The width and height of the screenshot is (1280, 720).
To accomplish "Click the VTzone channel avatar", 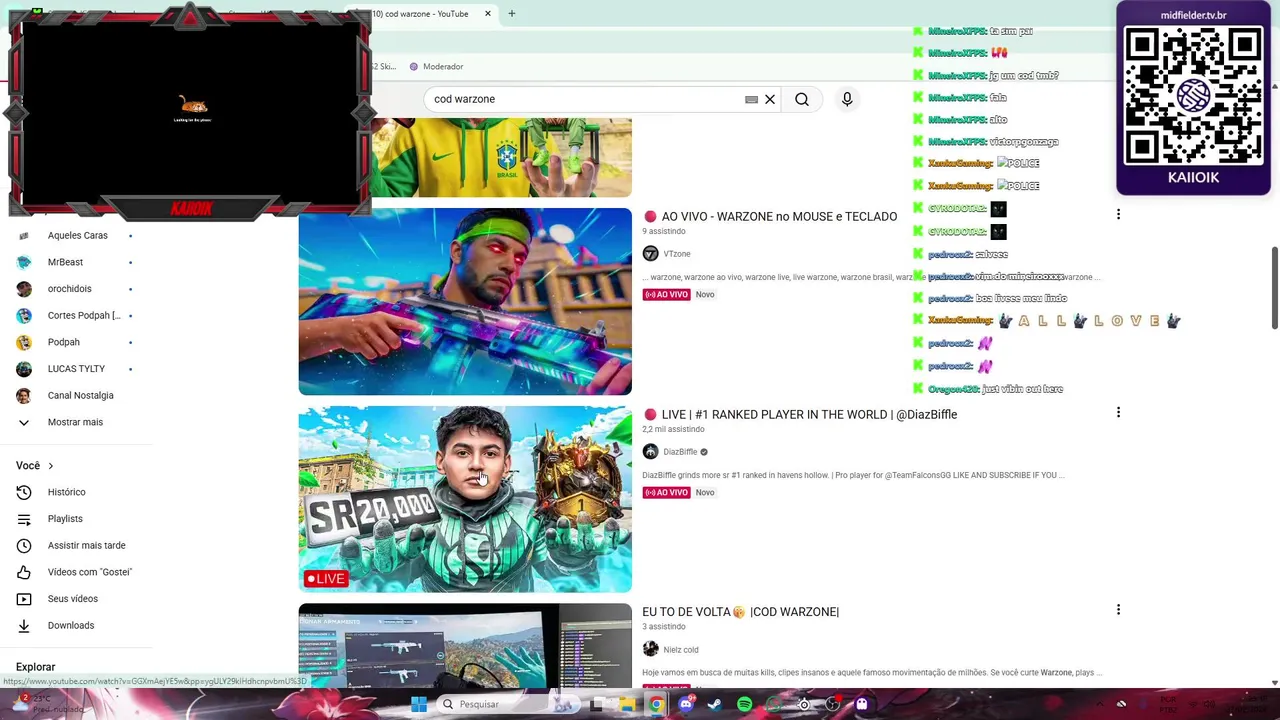I will (650, 254).
